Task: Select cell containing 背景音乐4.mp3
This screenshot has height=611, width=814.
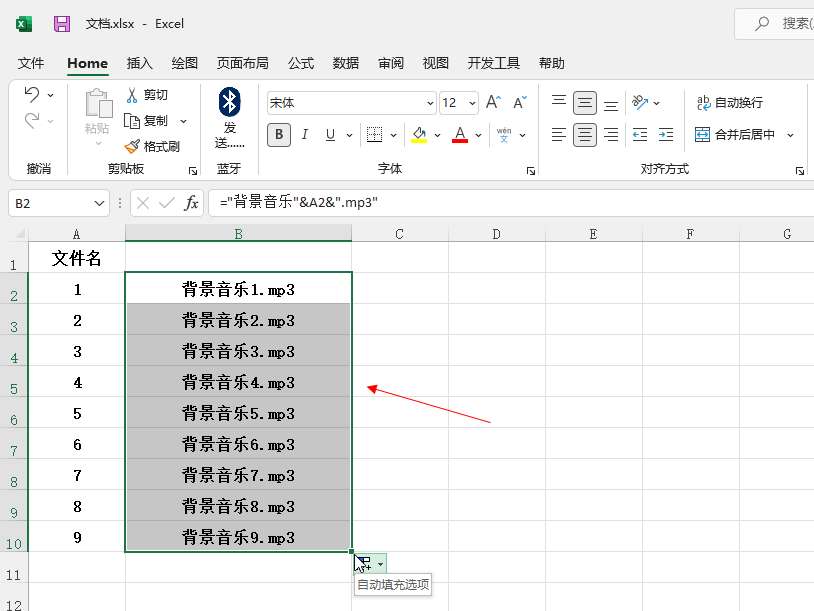Action: (238, 382)
